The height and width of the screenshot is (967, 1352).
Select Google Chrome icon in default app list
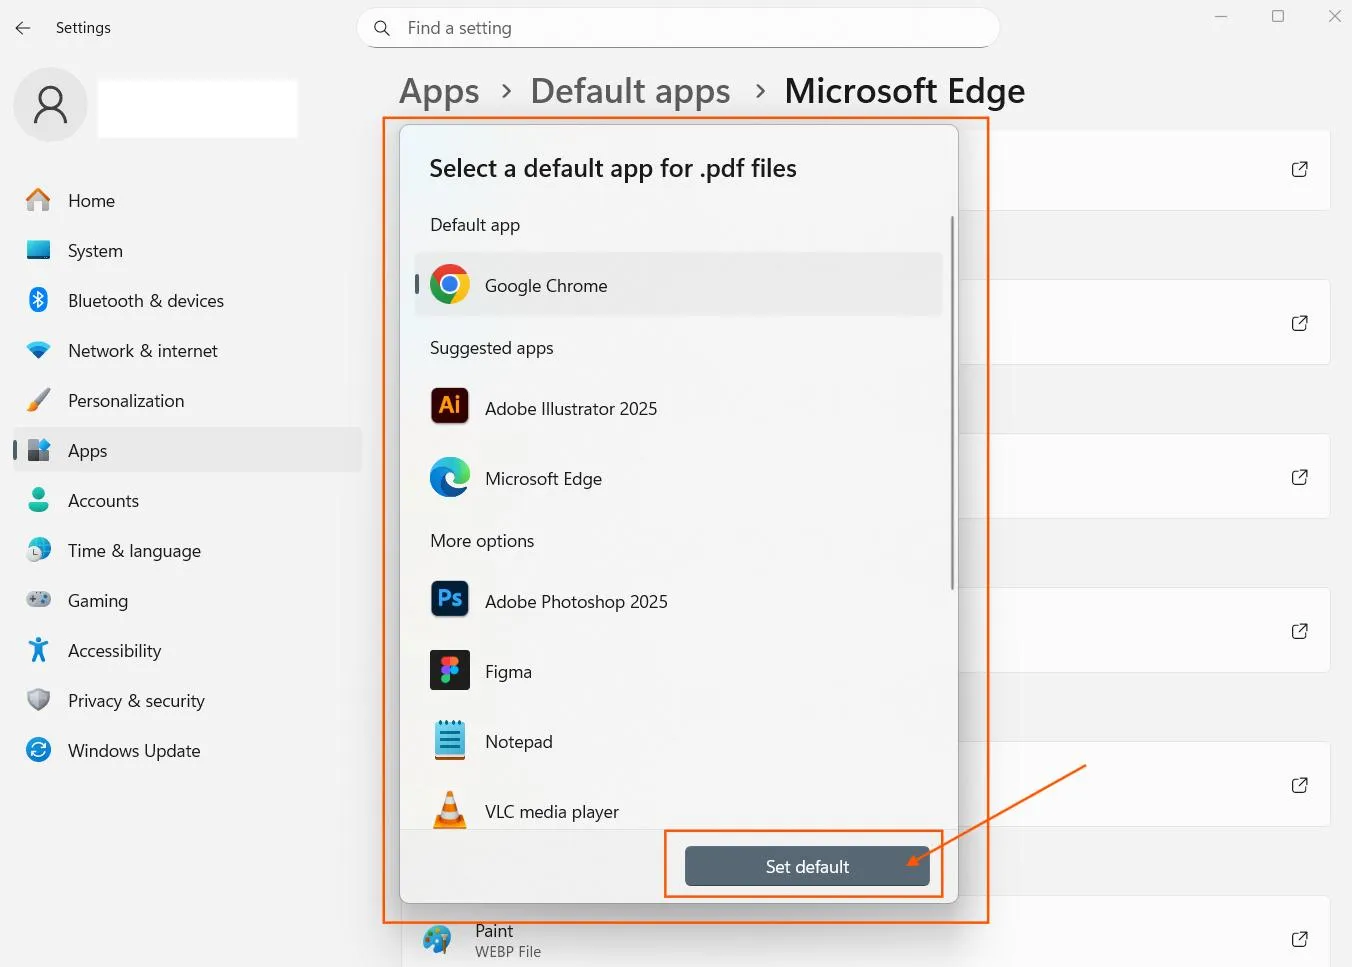[x=450, y=285]
